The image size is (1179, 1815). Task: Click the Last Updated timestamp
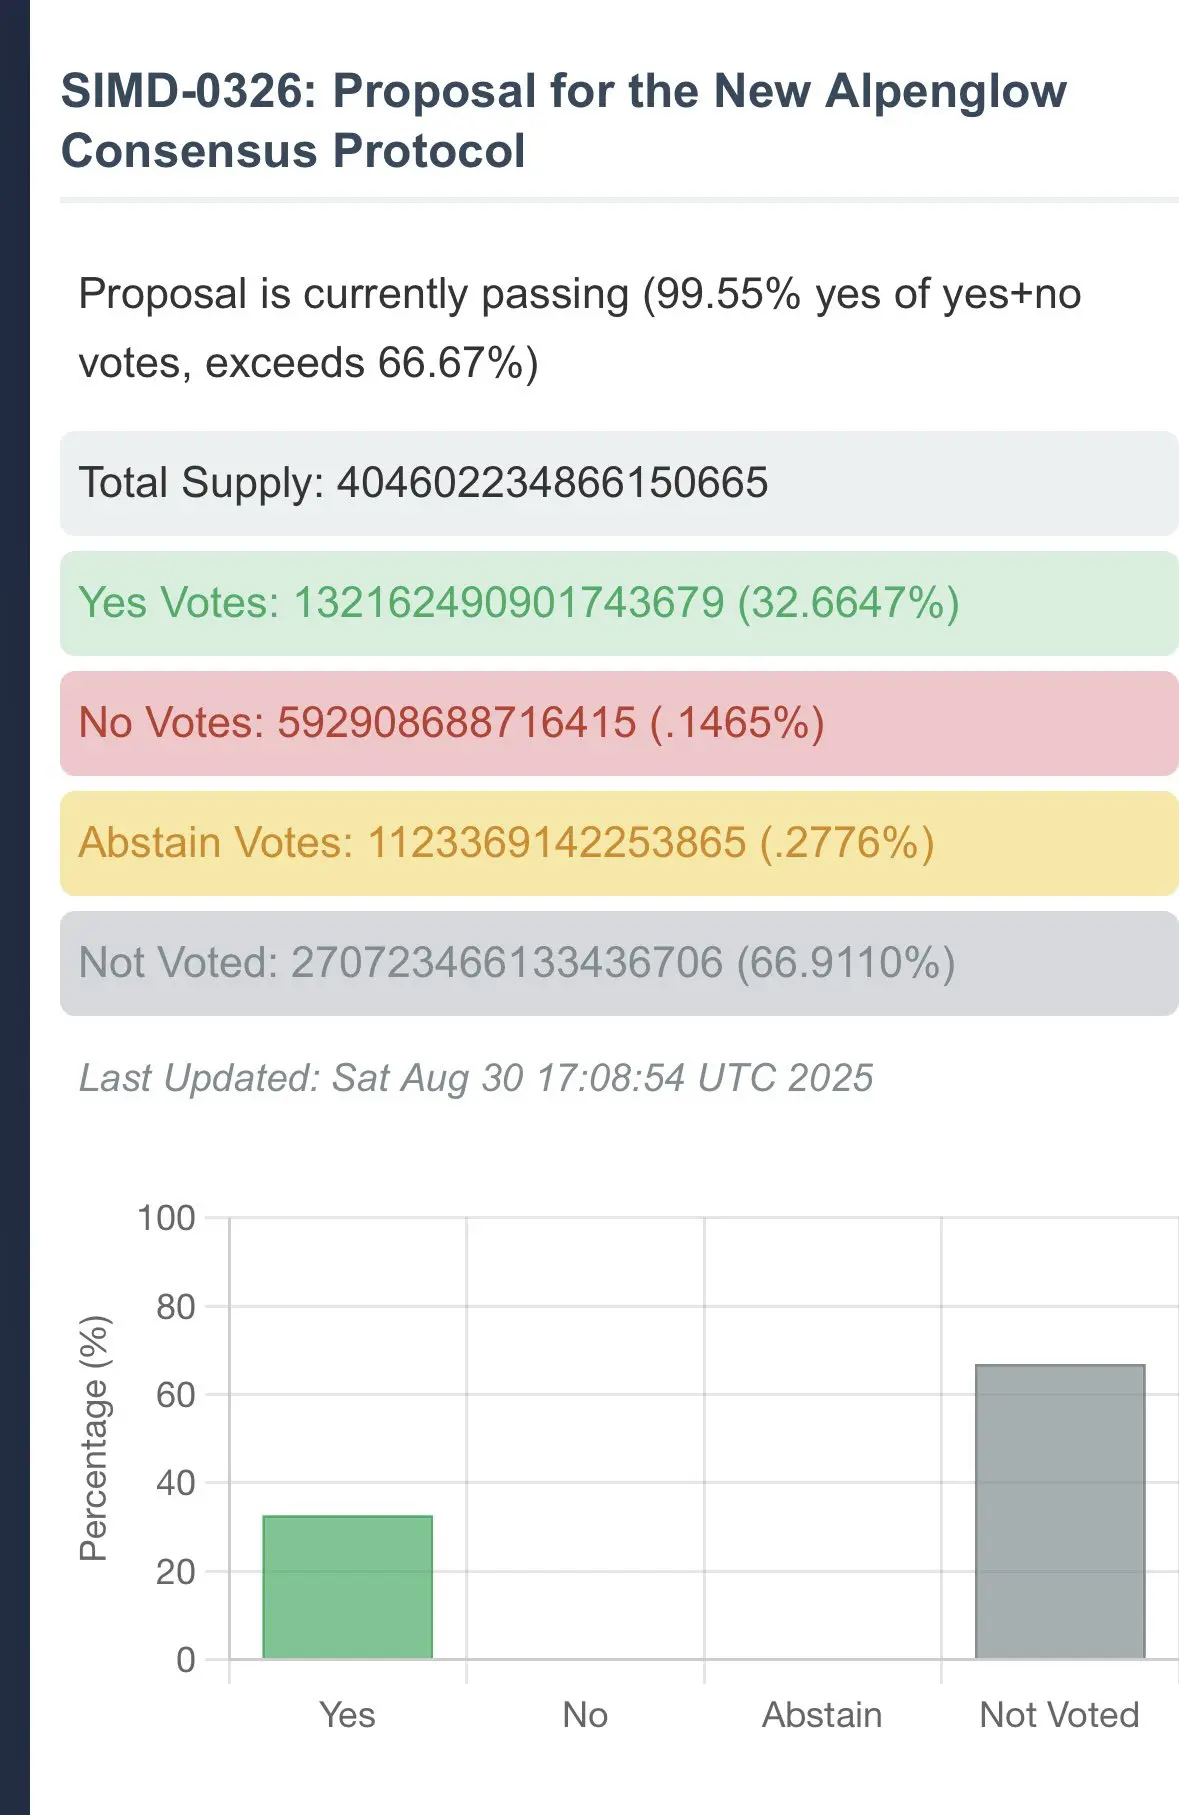pos(476,1078)
